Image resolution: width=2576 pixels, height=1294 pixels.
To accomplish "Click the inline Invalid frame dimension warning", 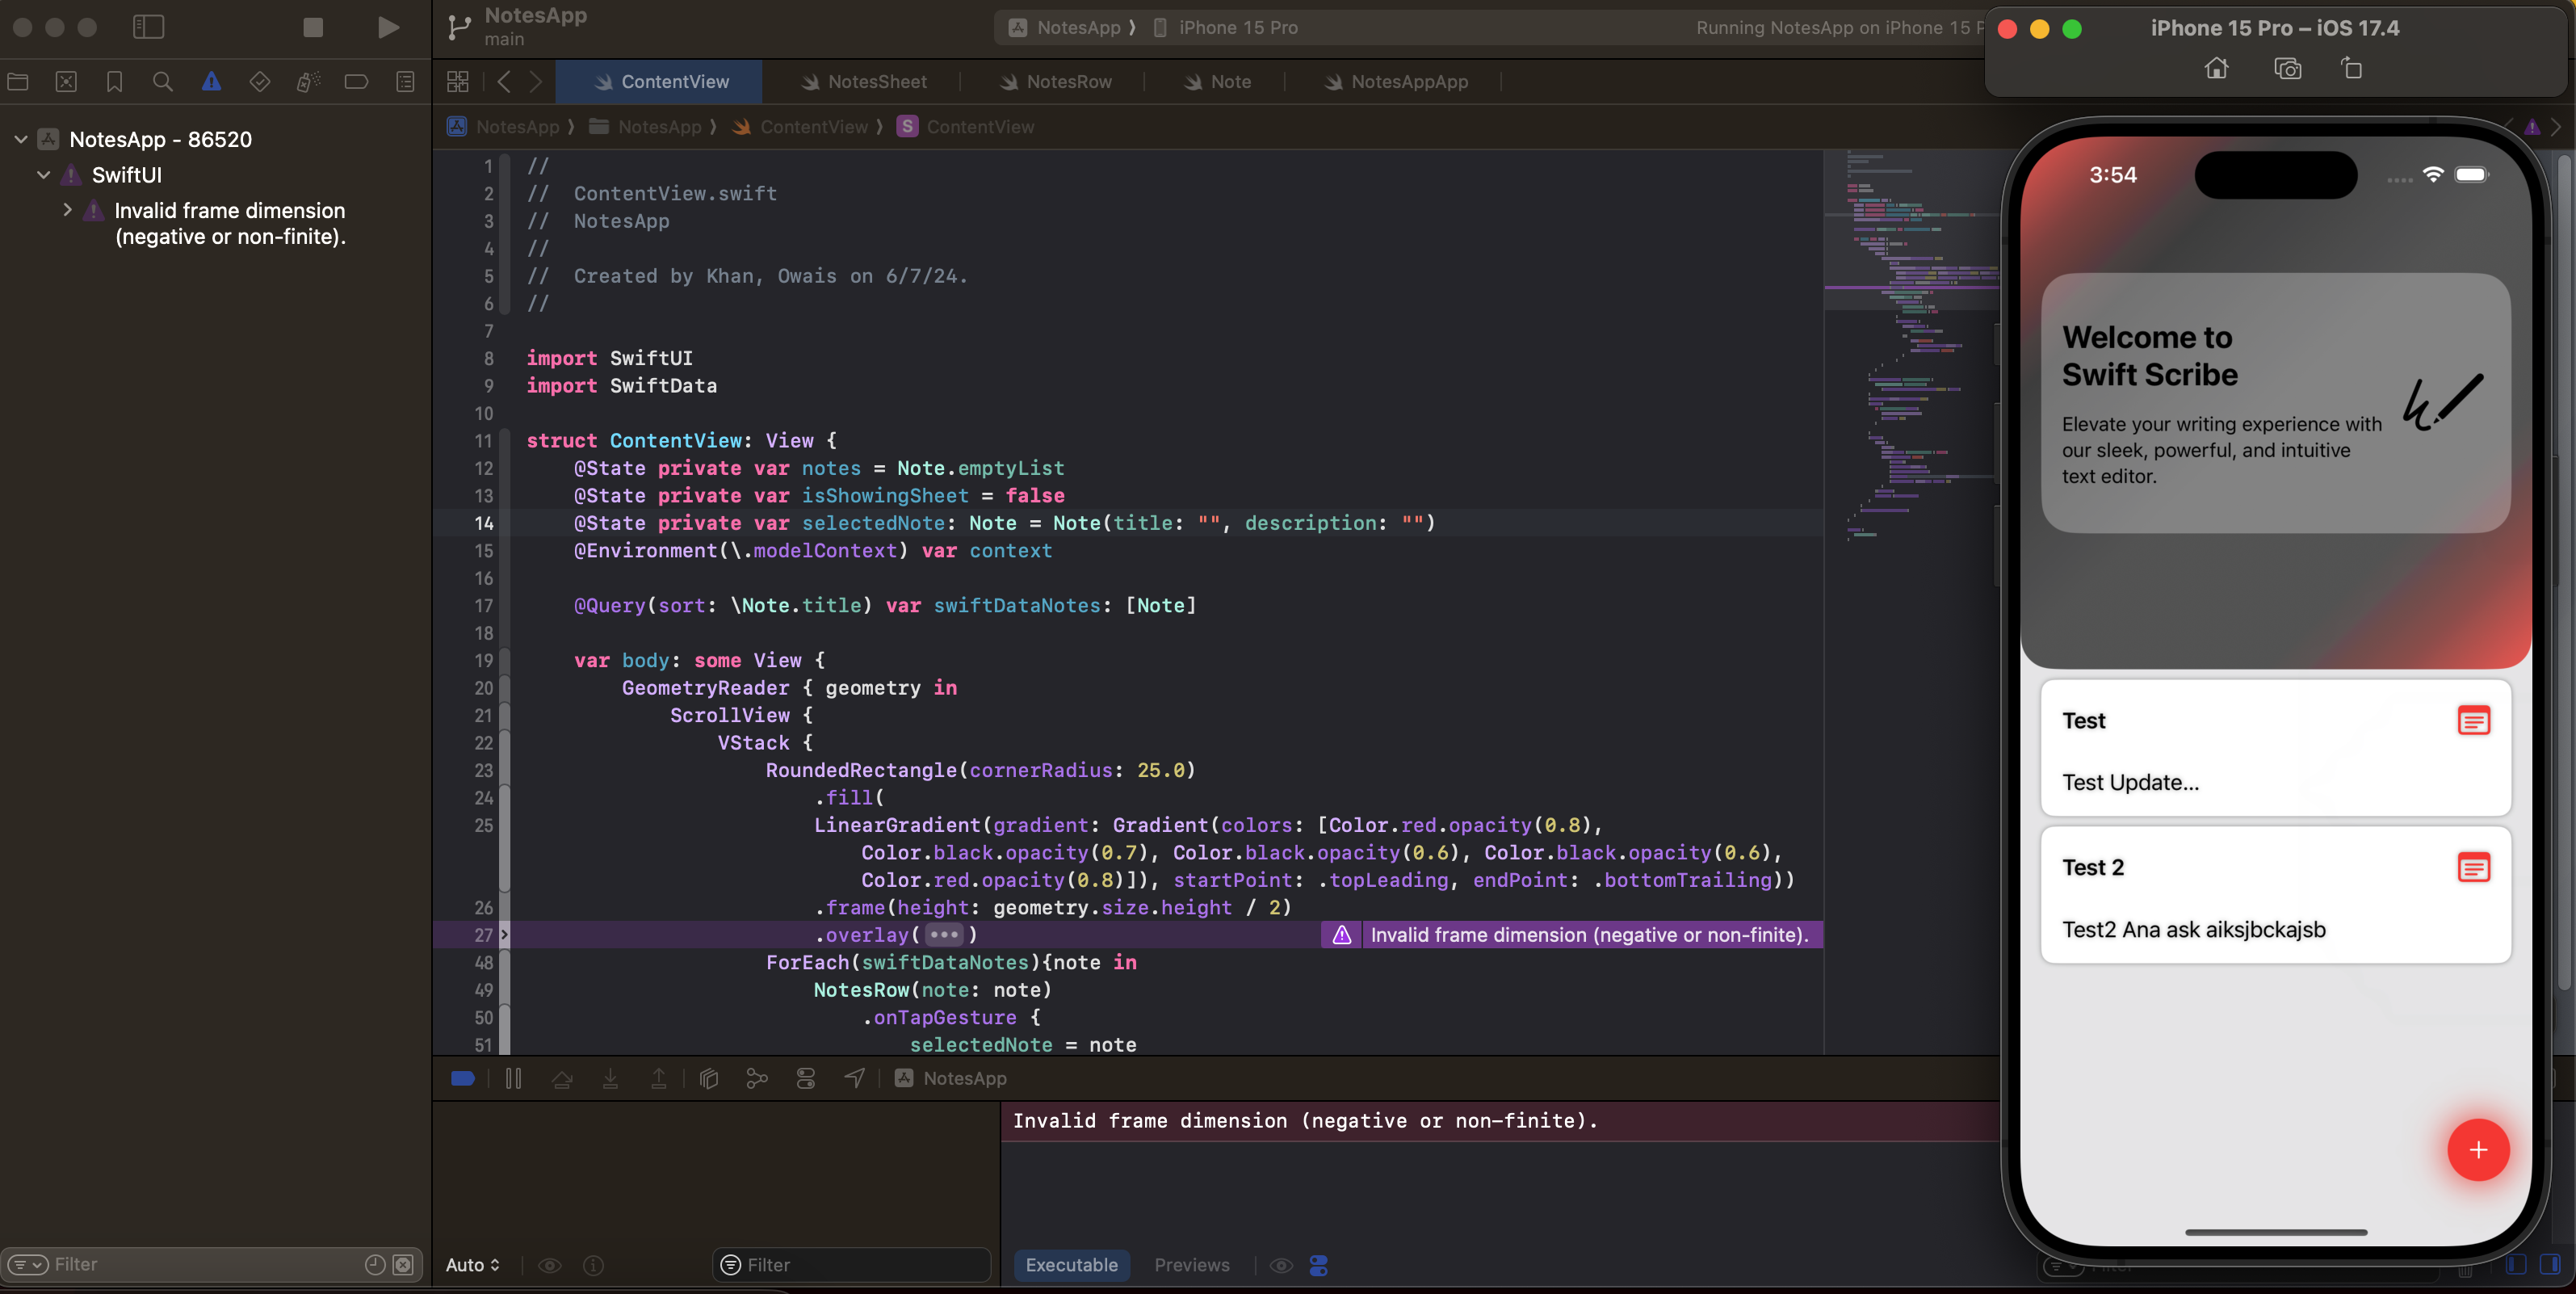I will click(x=1572, y=935).
